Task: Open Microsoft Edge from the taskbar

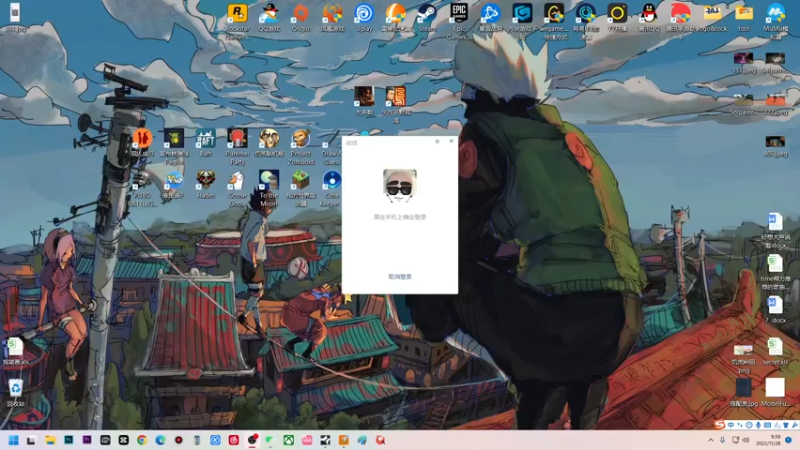Action: [x=160, y=440]
